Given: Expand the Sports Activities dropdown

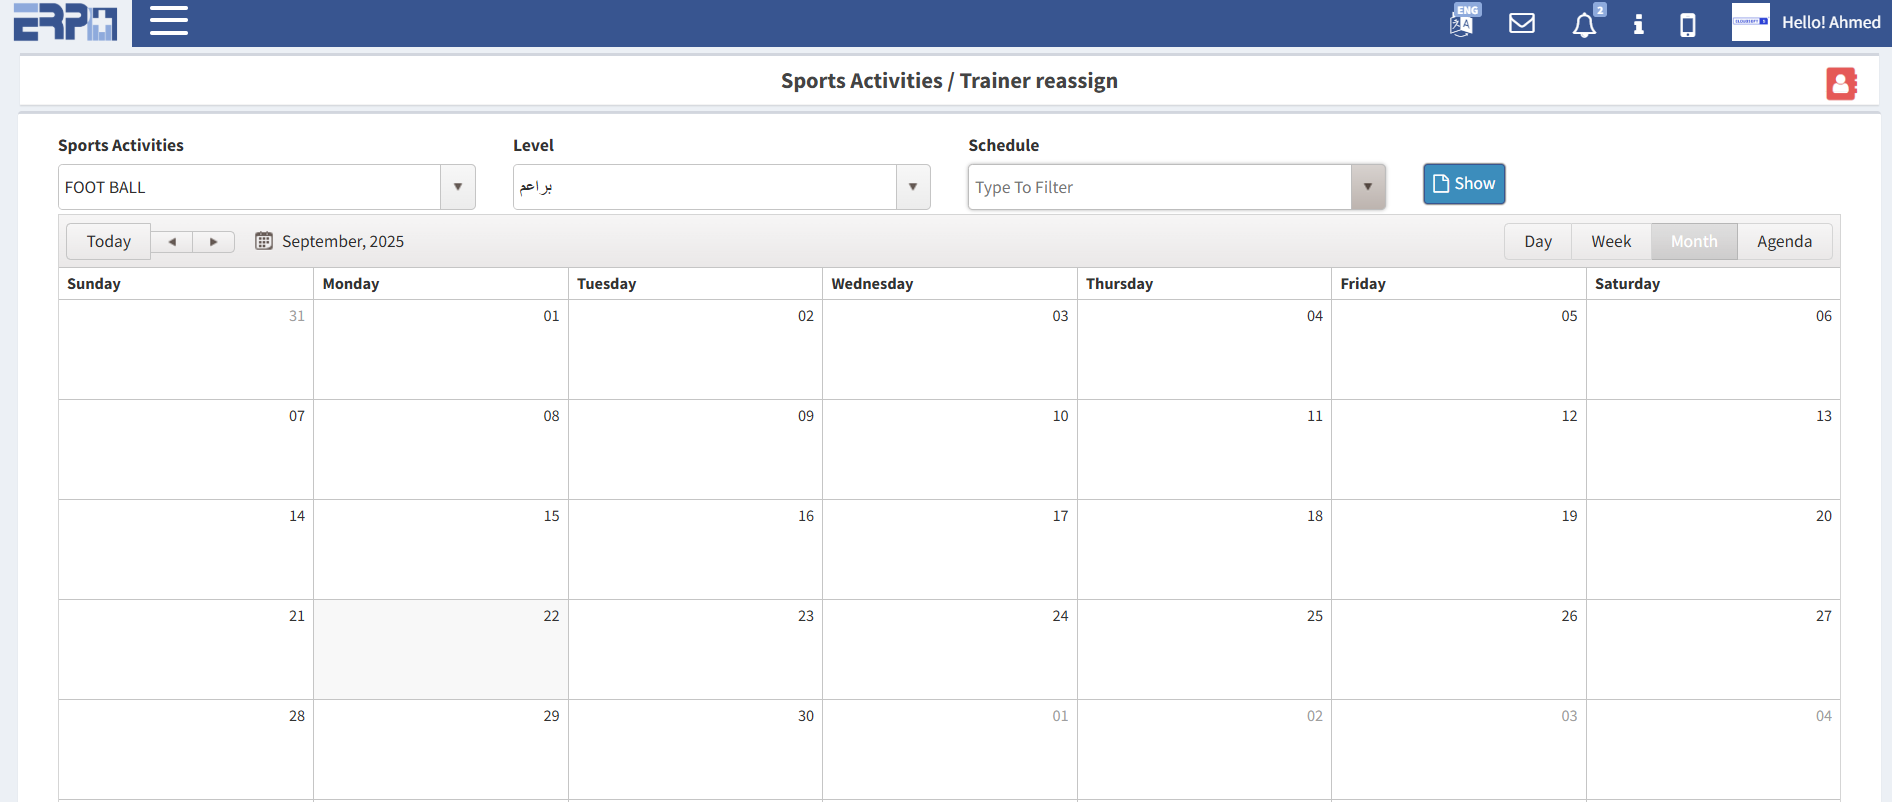Looking at the screenshot, I should pos(458,187).
